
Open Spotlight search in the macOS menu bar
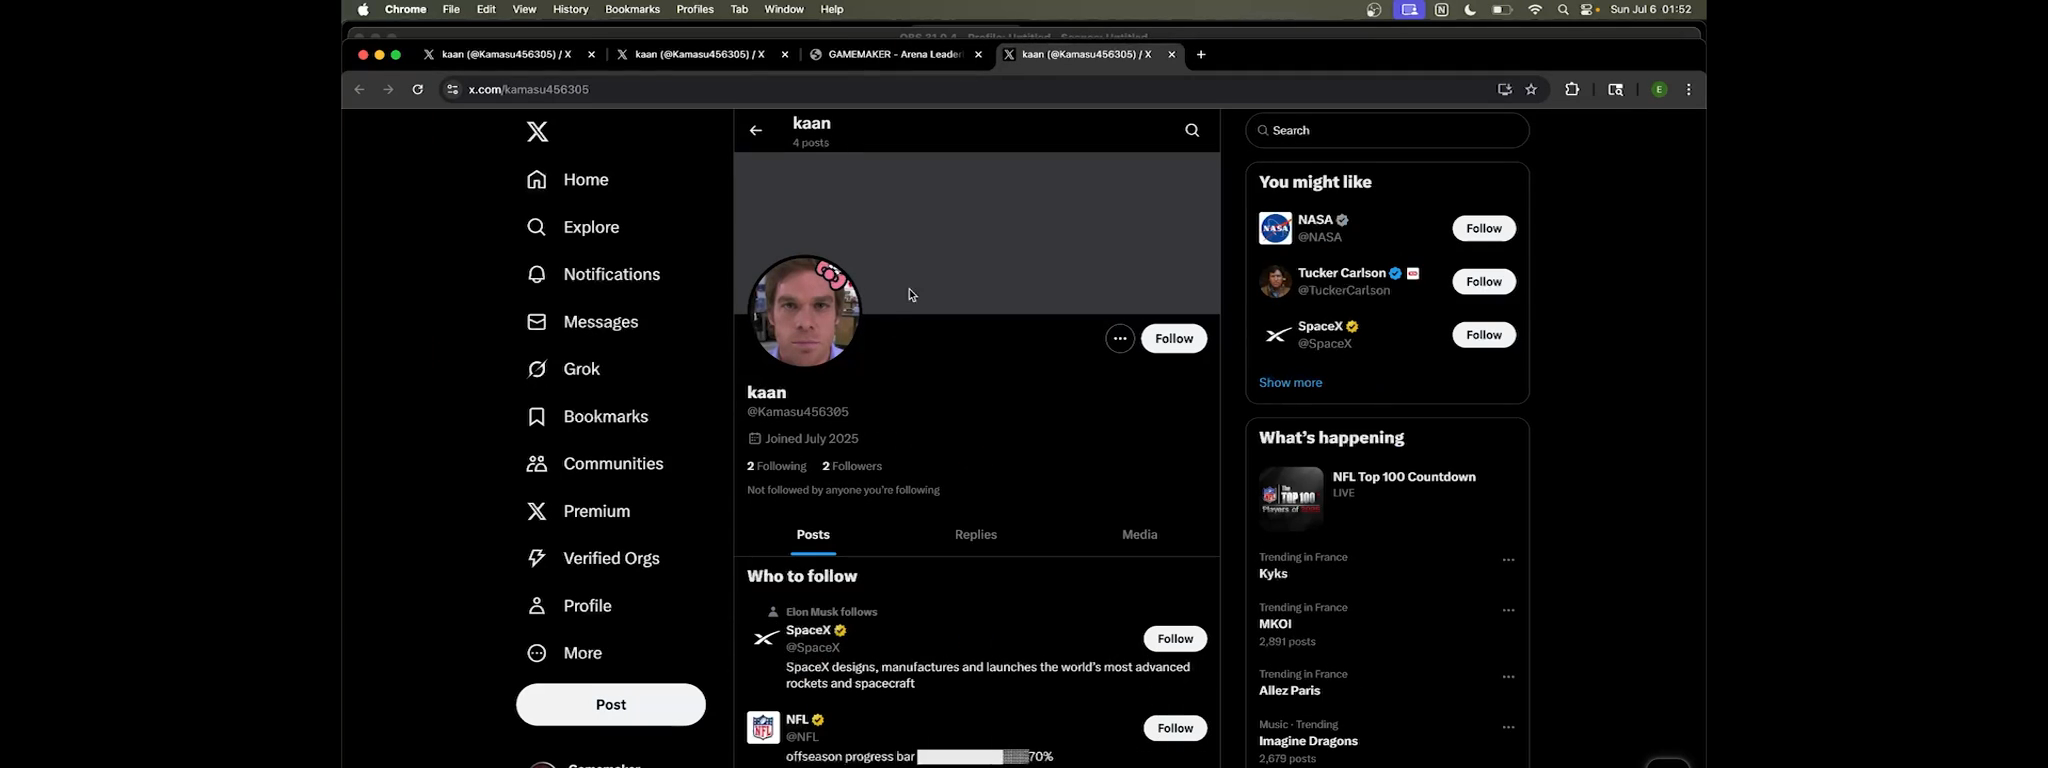(1563, 9)
